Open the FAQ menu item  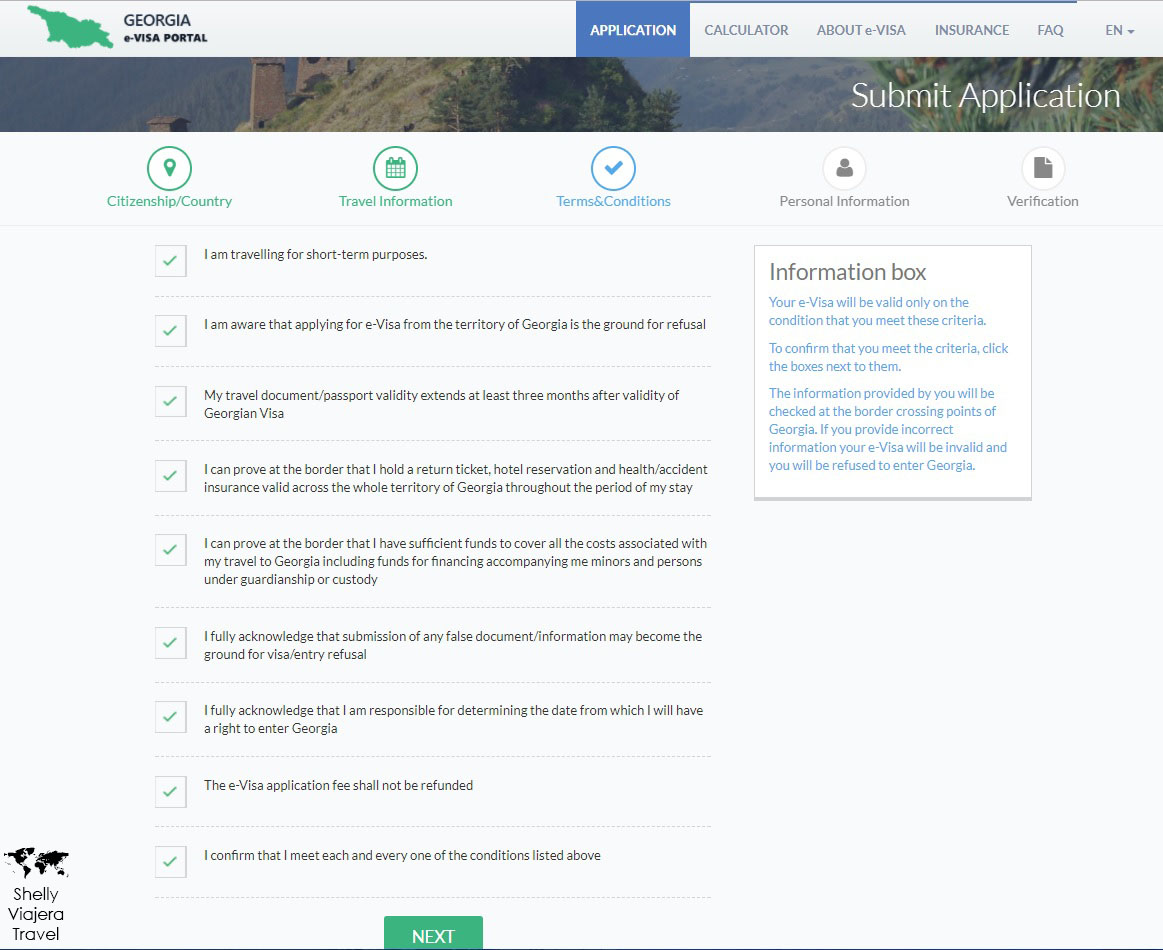pyautogui.click(x=1050, y=30)
